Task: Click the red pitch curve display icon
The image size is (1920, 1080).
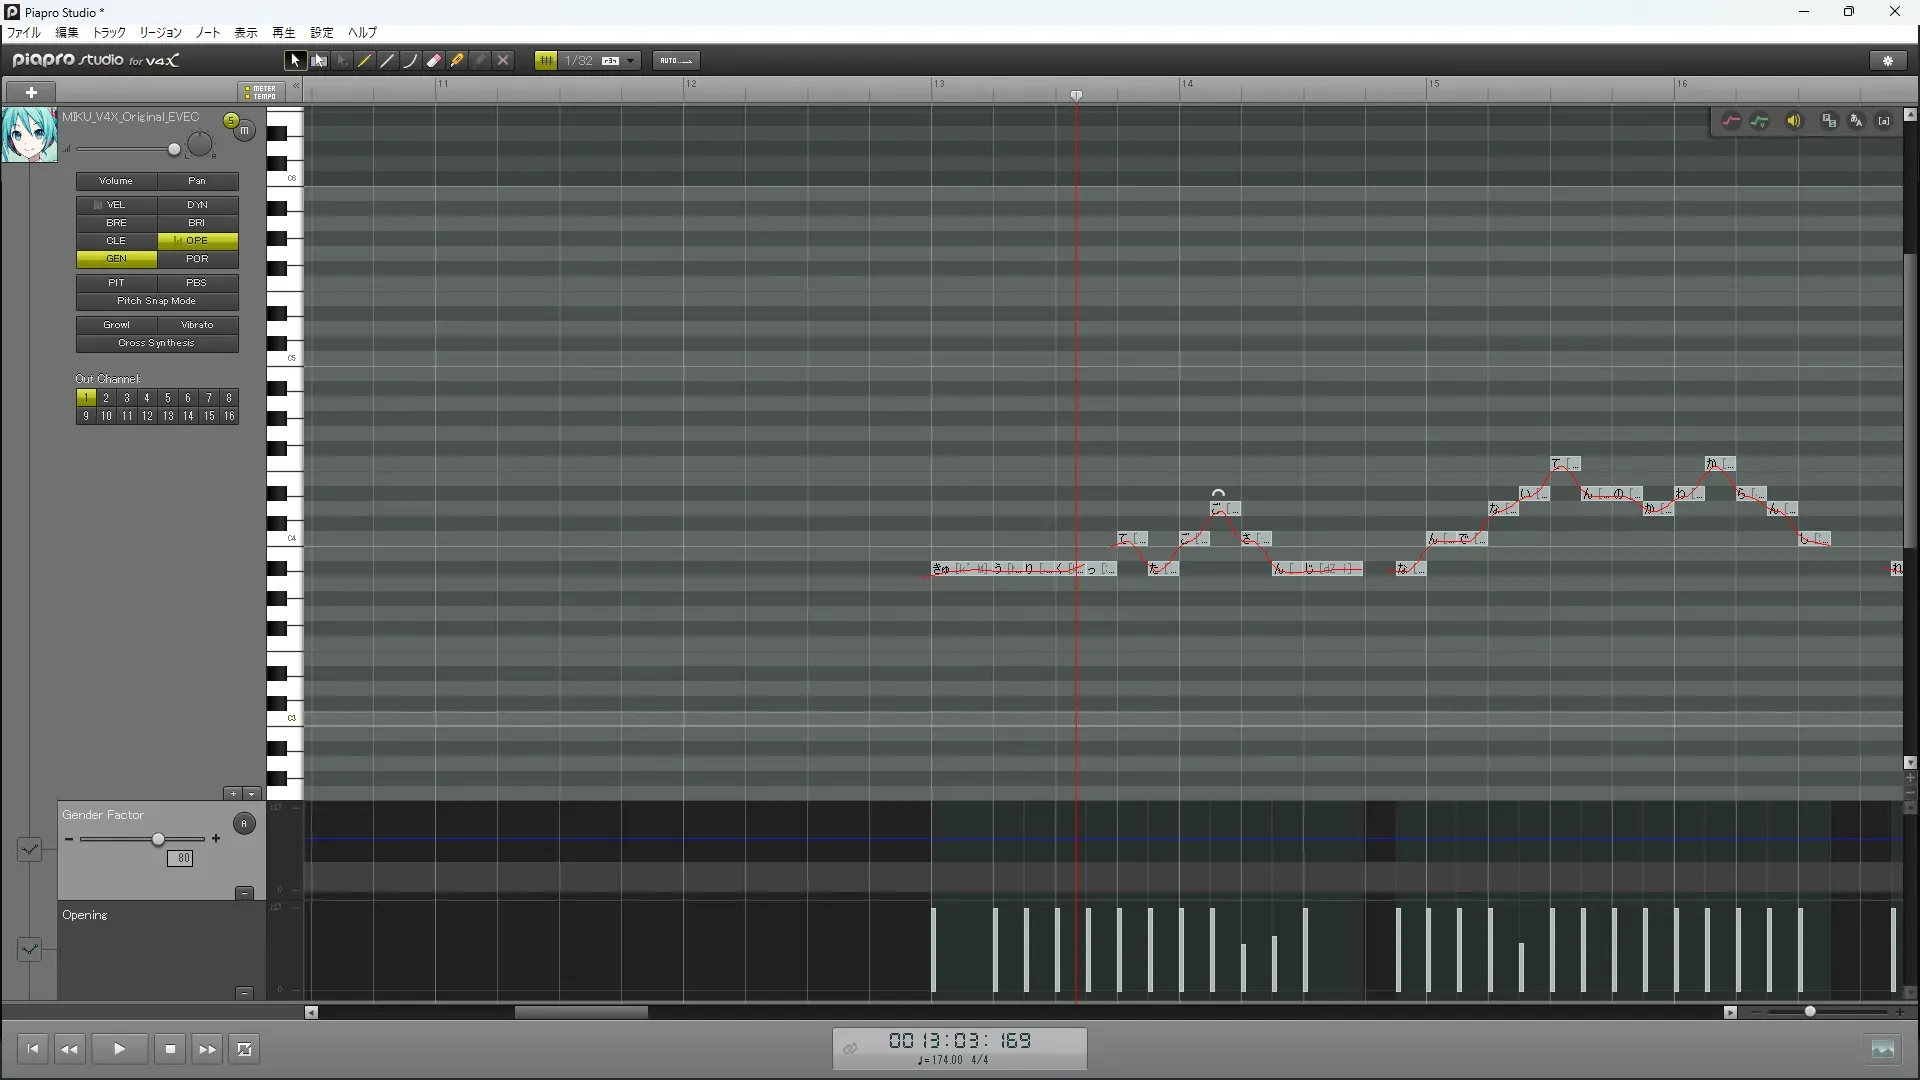Action: pyautogui.click(x=1731, y=121)
